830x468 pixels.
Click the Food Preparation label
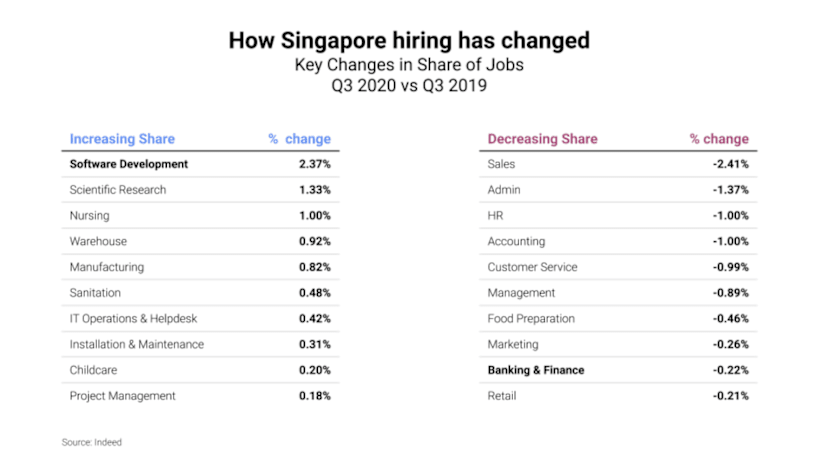click(x=531, y=318)
